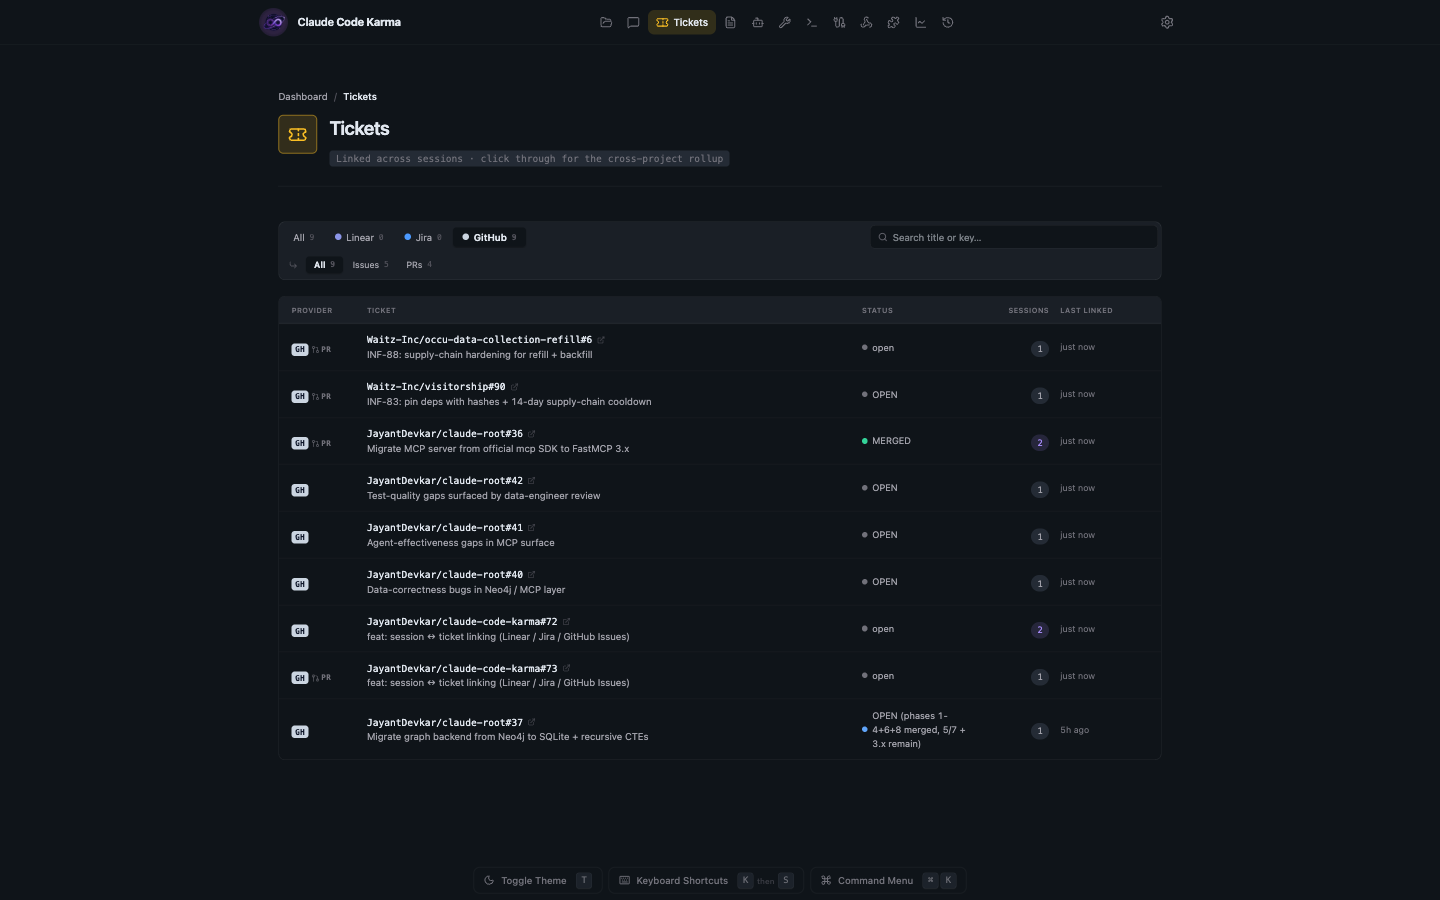Click 'Data-correctness bugs in Neo4j / MCP layer' text
The image size is (1440, 900).
(466, 590)
